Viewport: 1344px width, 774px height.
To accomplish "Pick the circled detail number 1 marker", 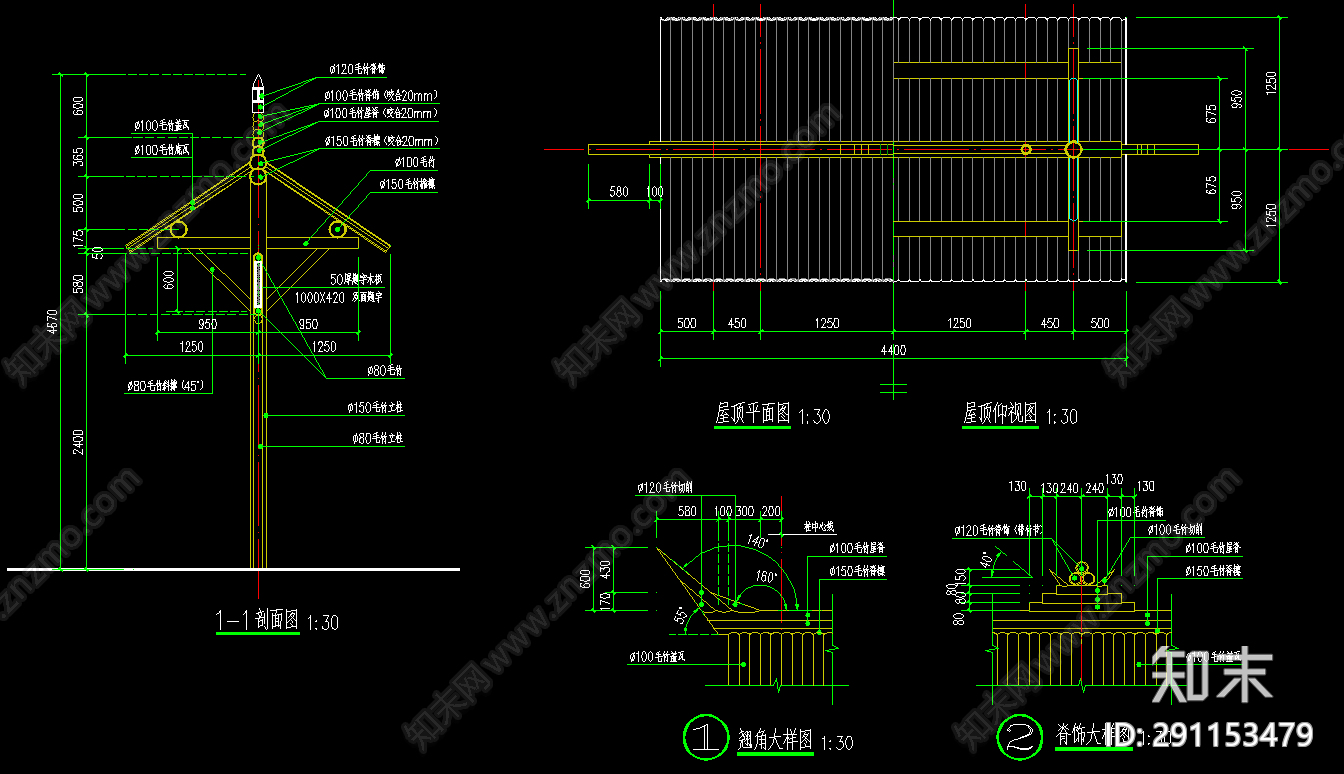I will point(705,738).
